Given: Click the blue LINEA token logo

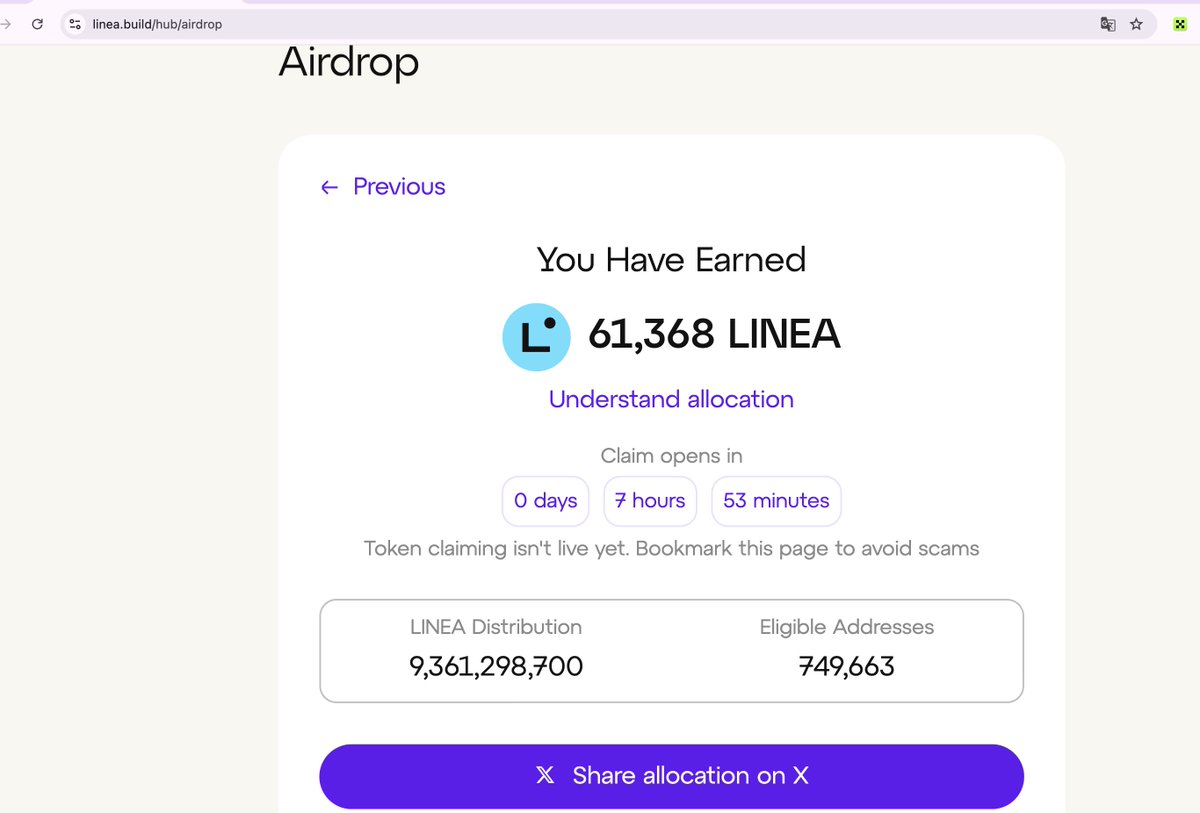Looking at the screenshot, I should point(536,337).
